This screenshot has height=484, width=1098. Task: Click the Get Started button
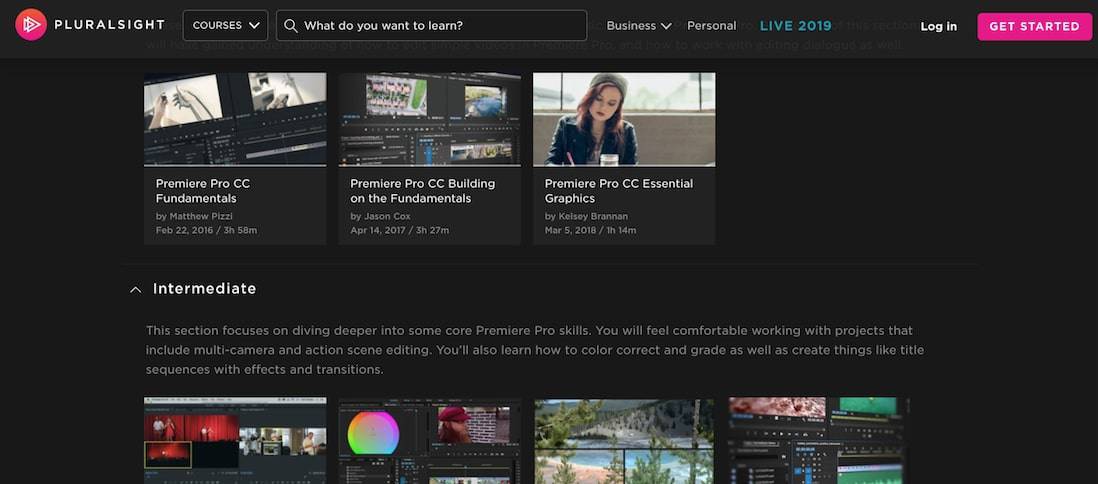[1034, 27]
